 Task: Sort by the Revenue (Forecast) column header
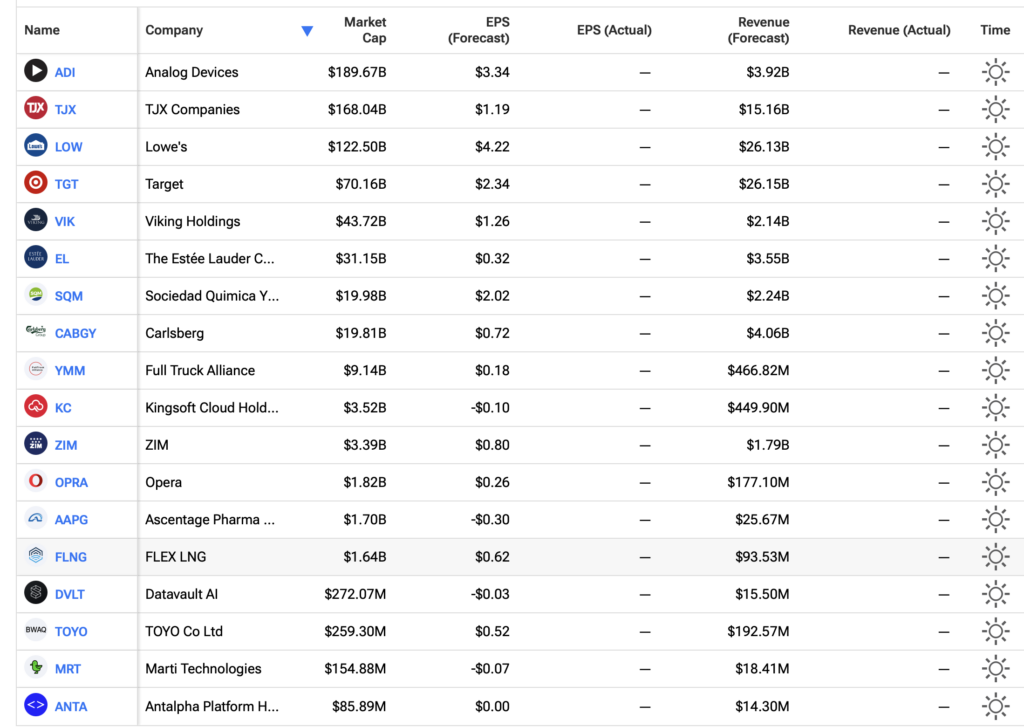[x=758, y=30]
